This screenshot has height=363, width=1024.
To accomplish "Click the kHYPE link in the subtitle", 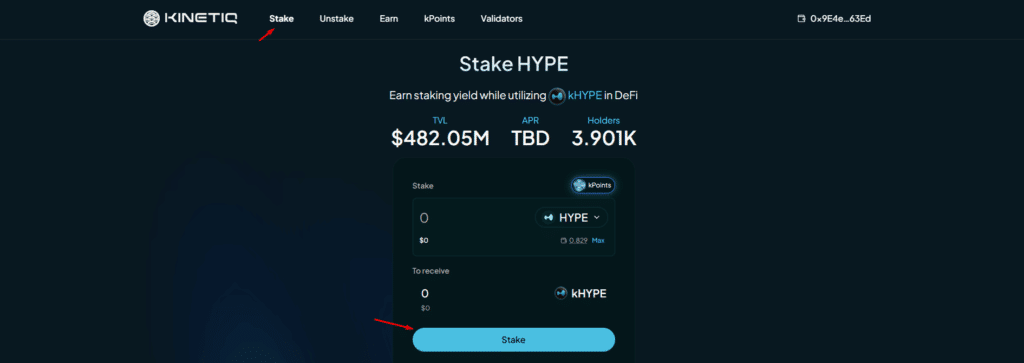I will point(585,96).
